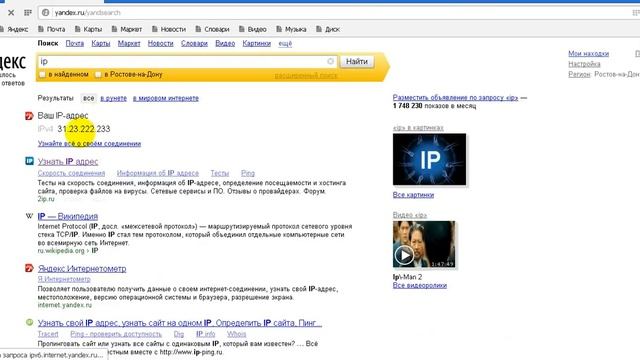This screenshot has width=640, height=360.
Task: Click the IP address 31.23.222.233
Action: point(84,129)
